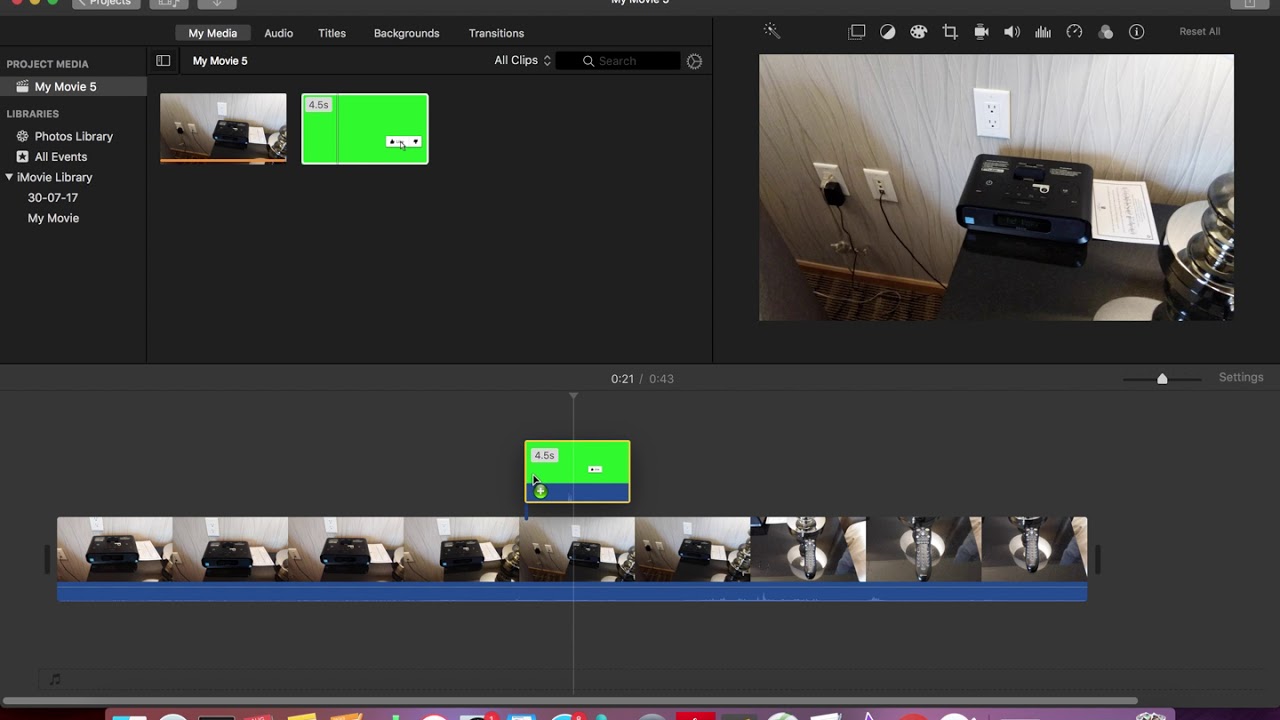Open the color correction palette tool
This screenshot has width=1280, height=720.
918,32
